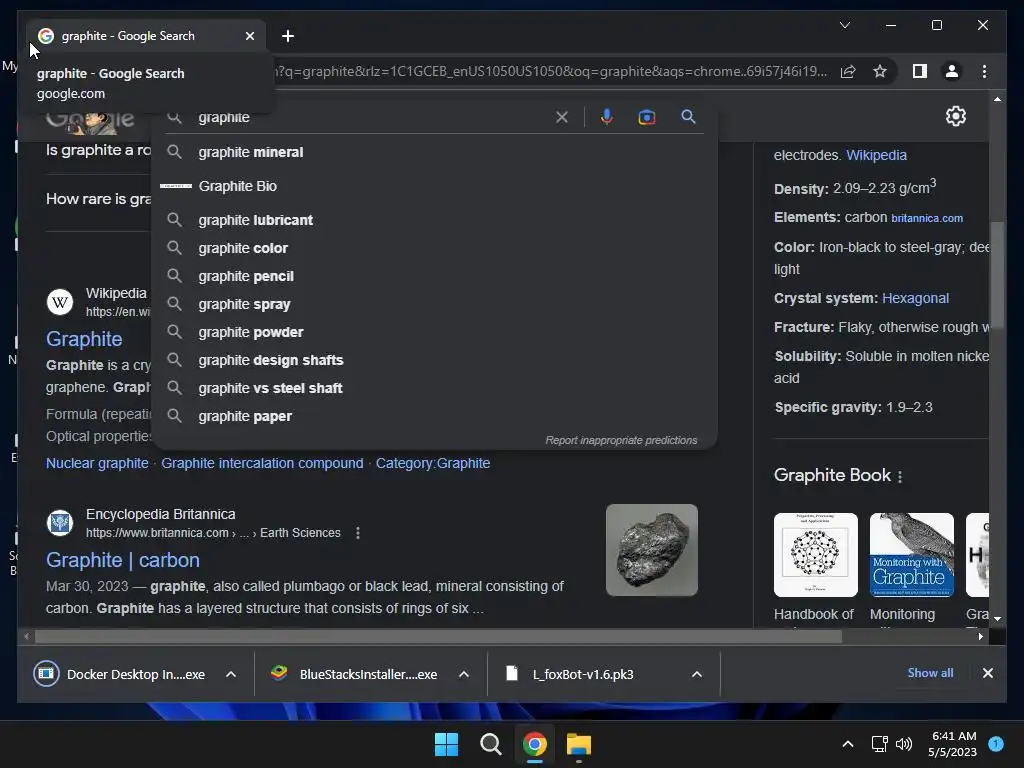Open Nuclear graphite link
The image size is (1024, 768).
click(97, 463)
